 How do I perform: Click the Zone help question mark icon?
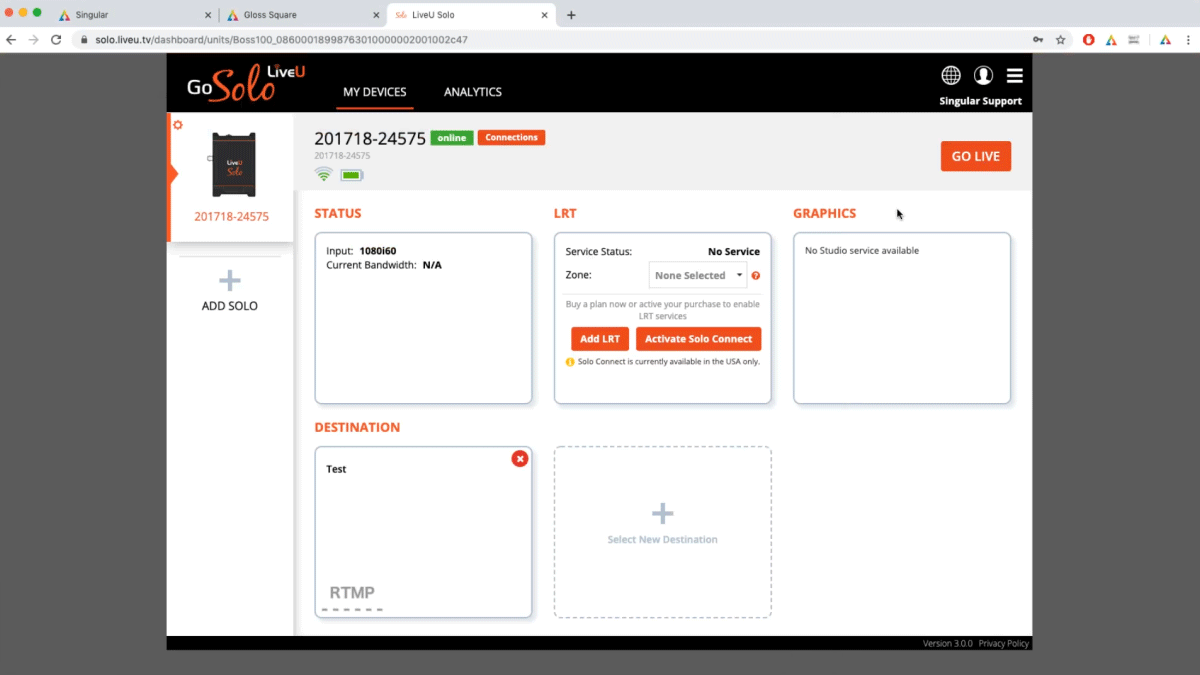point(755,276)
